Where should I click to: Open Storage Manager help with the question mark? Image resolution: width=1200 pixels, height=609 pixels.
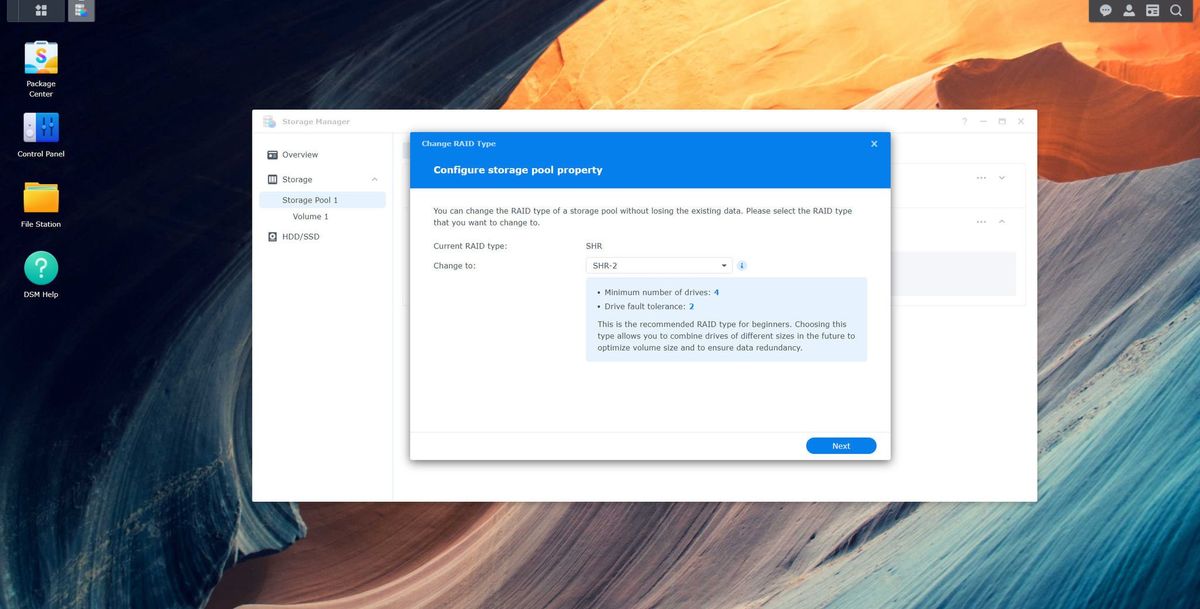click(963, 121)
